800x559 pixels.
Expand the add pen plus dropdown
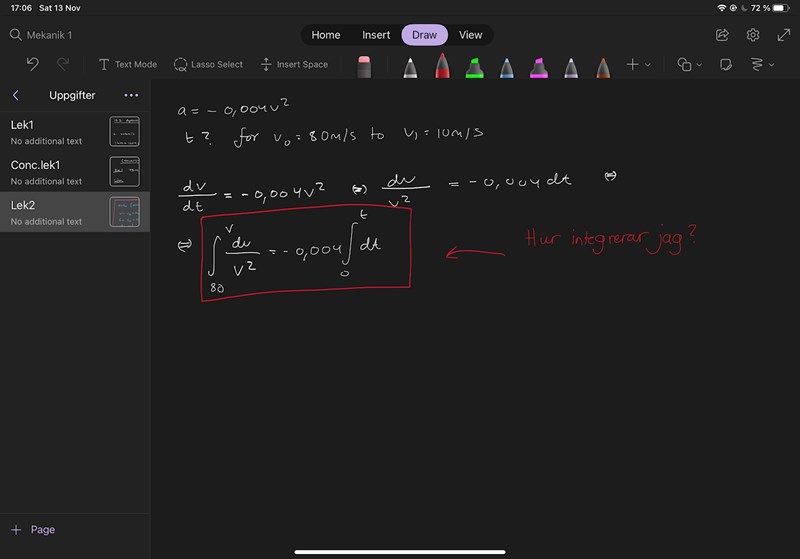pos(638,64)
